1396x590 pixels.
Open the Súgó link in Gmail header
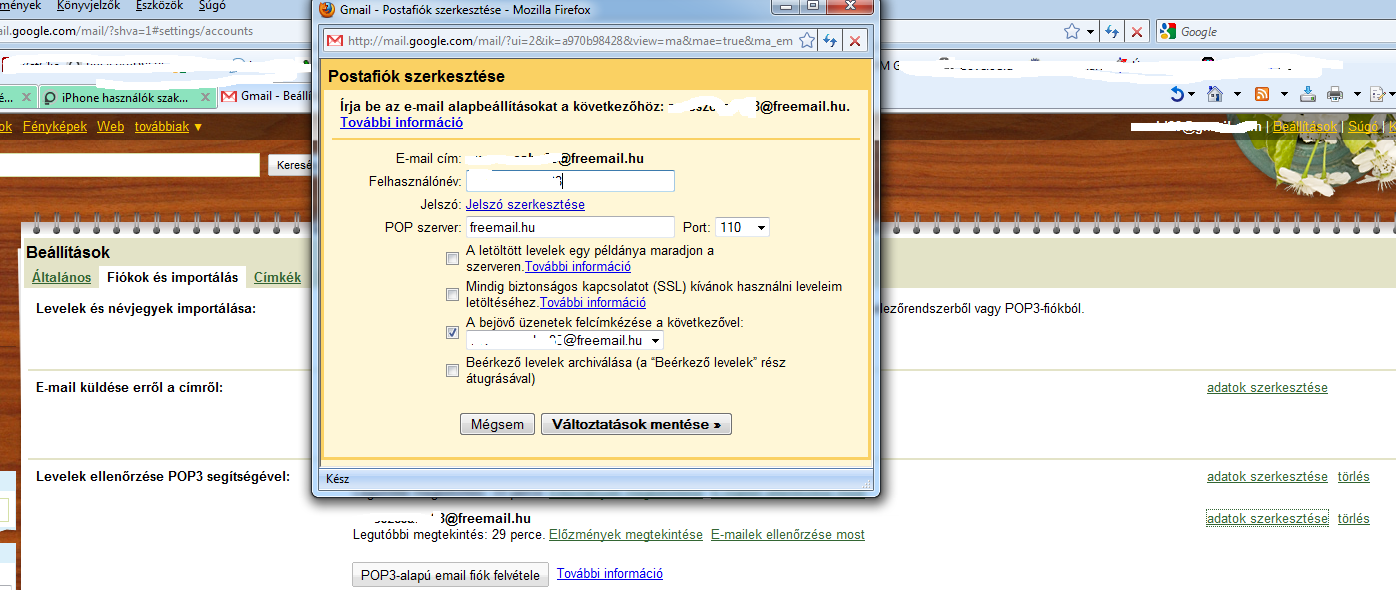pos(1363,127)
